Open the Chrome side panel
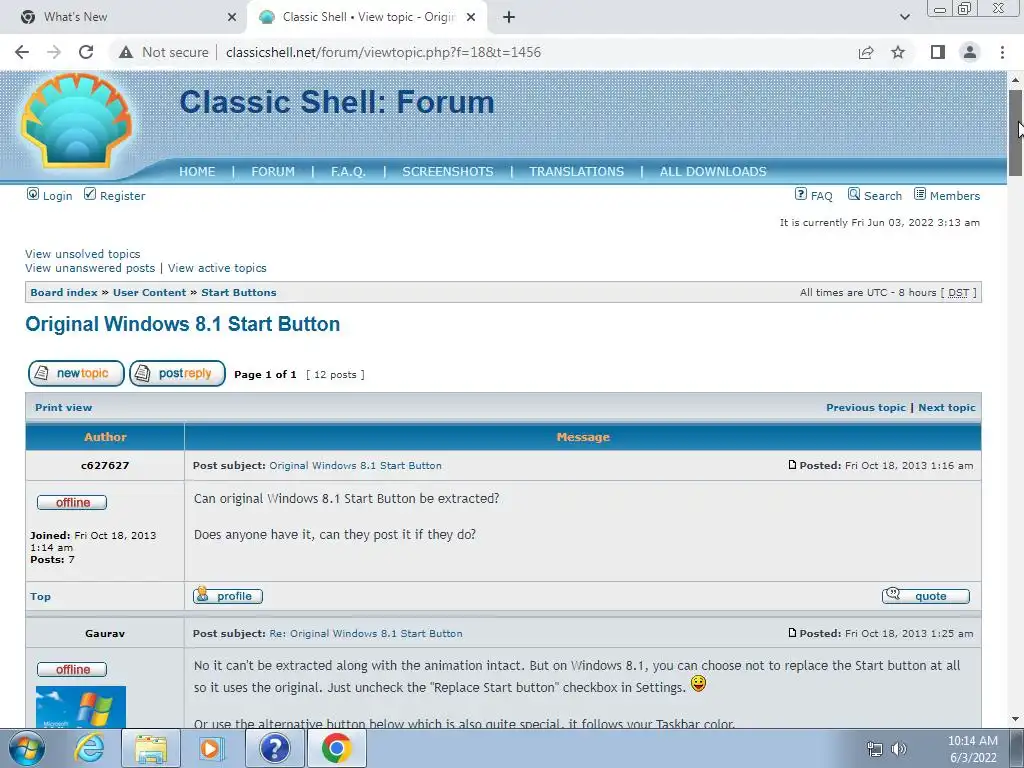 tap(938, 52)
